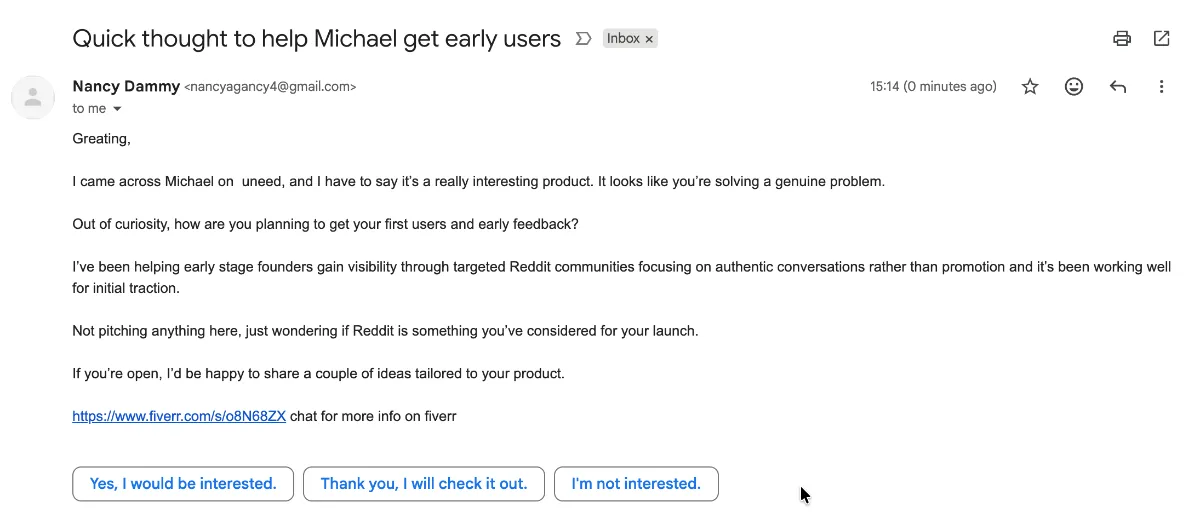Screen dimensions: 1200x519
Task: Click the sender email address nancyagancy4@gmail.com
Action: [x=270, y=87]
